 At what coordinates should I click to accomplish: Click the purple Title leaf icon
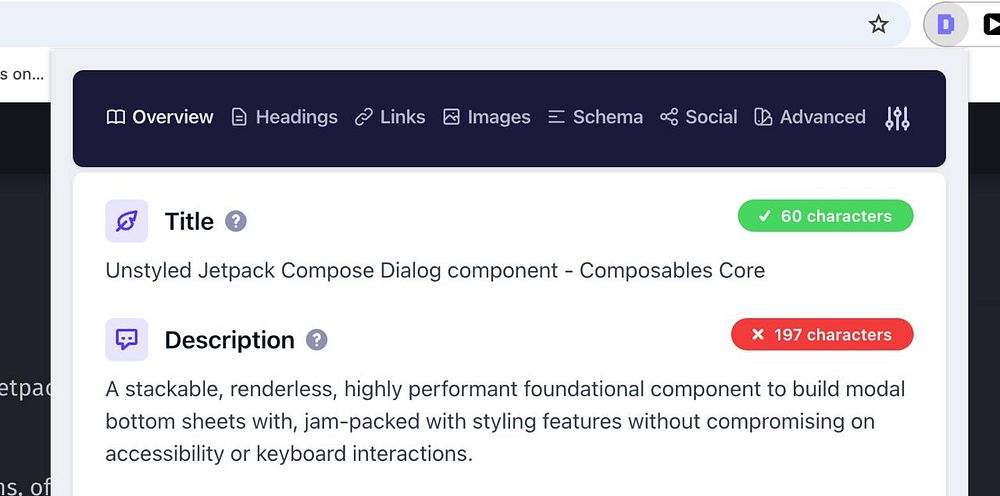click(x=127, y=221)
